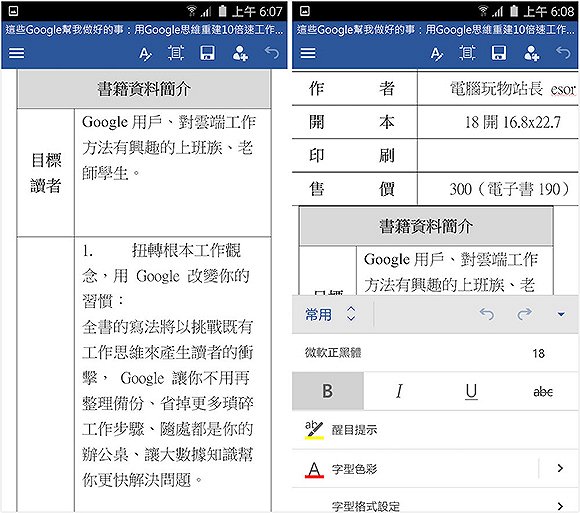The width and height of the screenshot is (580, 513).
Task: Tap the text edit icon in left toolbar
Action: tap(145, 54)
